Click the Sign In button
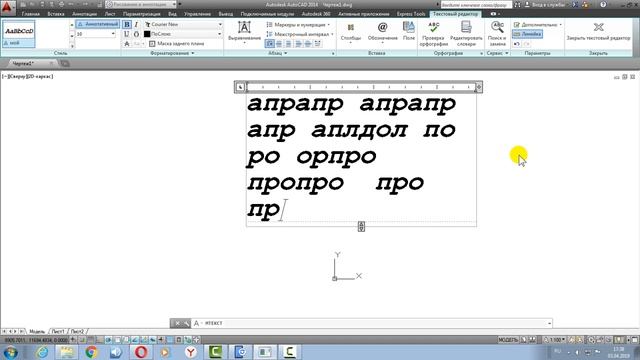 [x=546, y=5]
